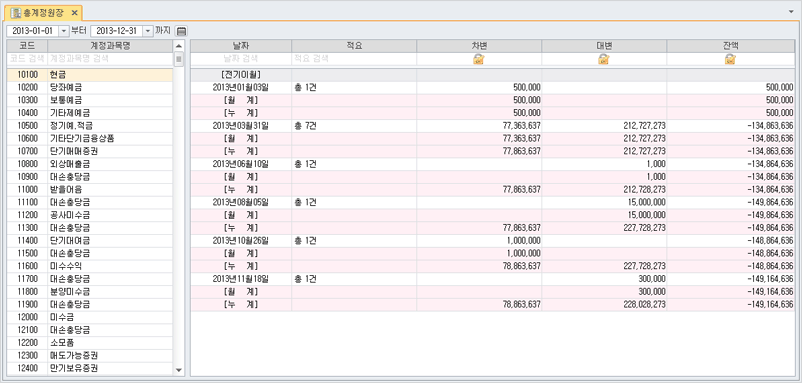
Task: Select account 10400 기타제예금
Action: point(90,113)
